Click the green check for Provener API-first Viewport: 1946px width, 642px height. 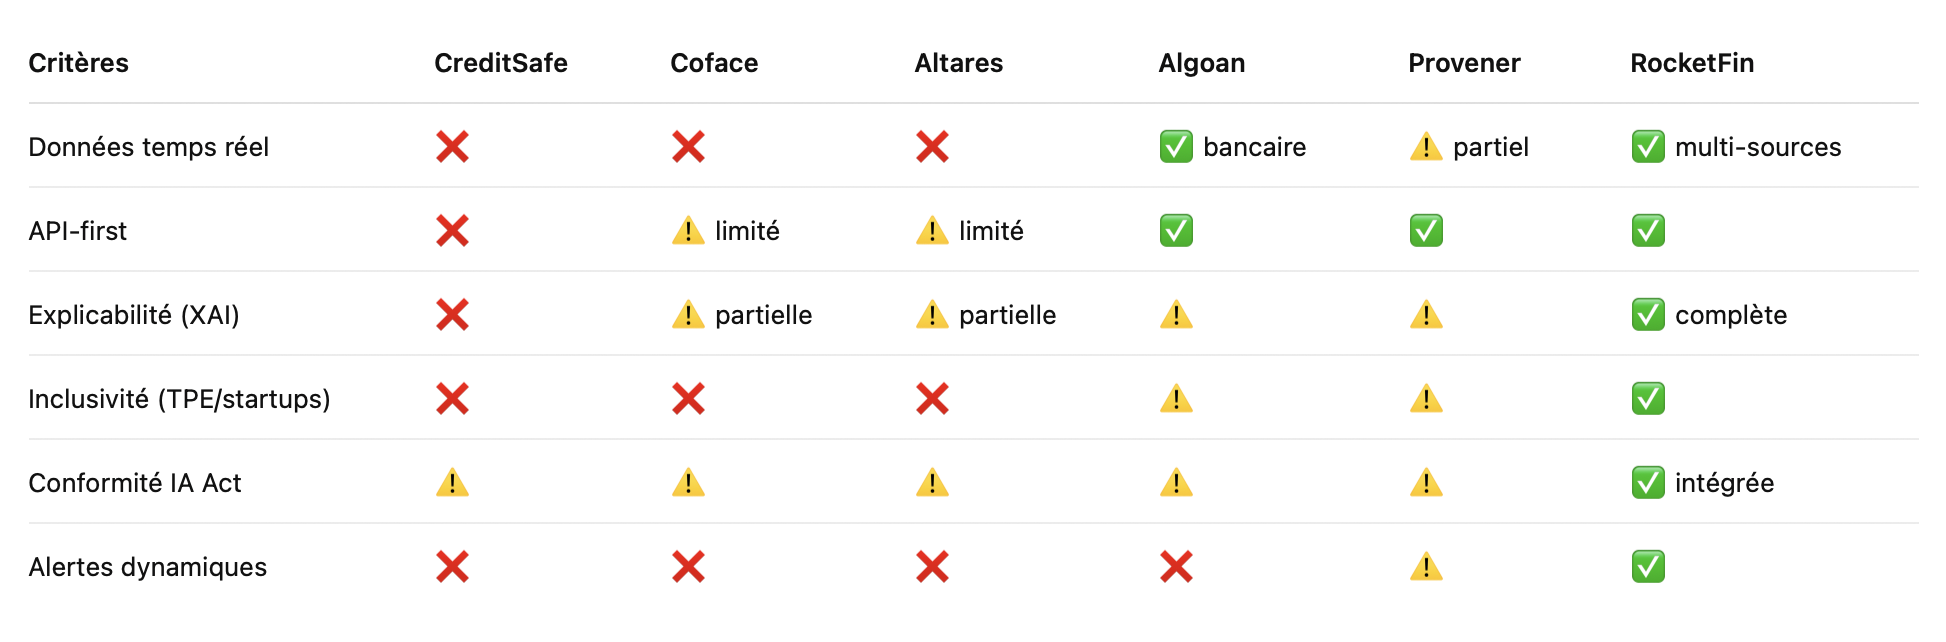click(1426, 231)
